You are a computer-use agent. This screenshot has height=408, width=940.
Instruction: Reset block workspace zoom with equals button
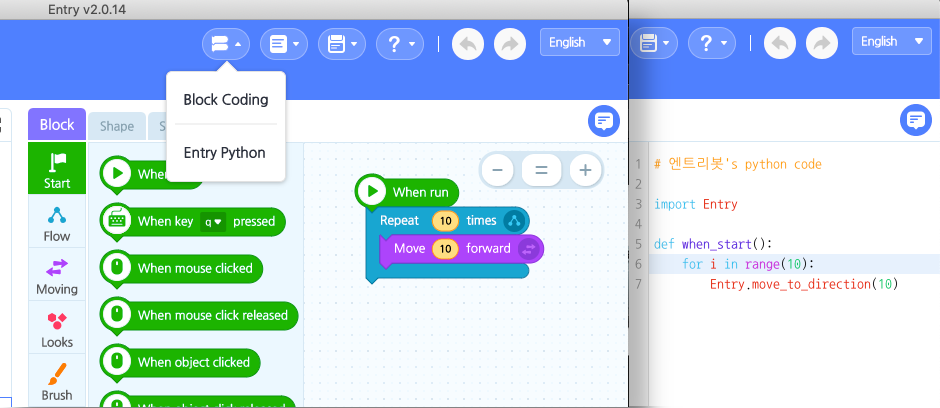(541, 170)
